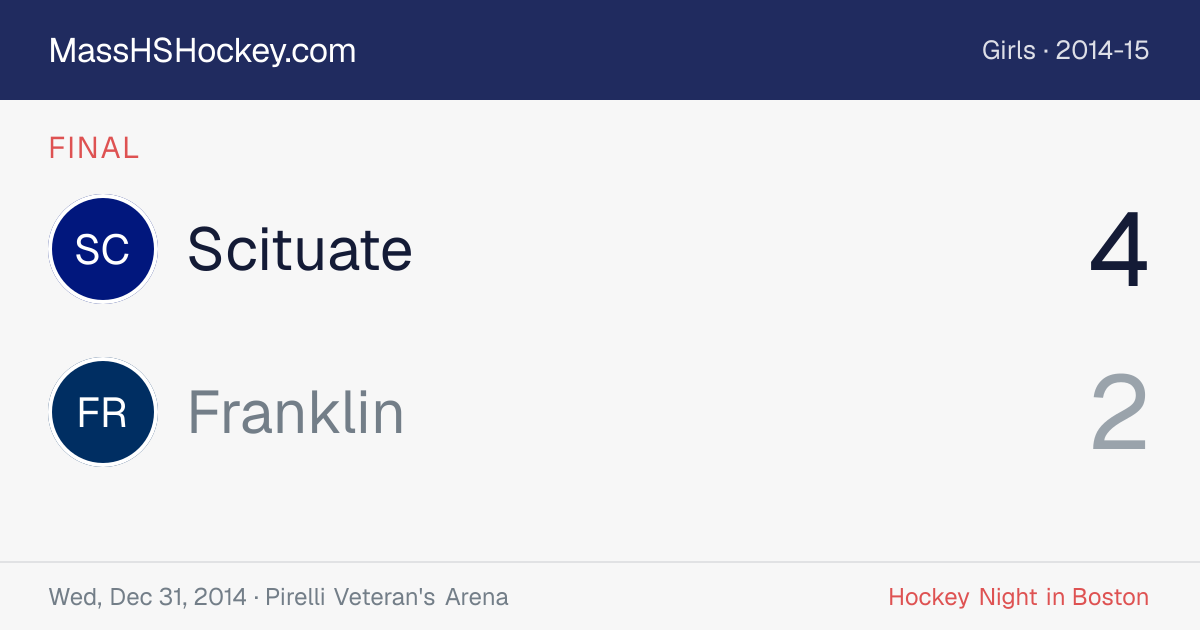Image resolution: width=1200 pixels, height=630 pixels.
Task: Click the Girls · 2014-15 season label
Action: point(1066,51)
